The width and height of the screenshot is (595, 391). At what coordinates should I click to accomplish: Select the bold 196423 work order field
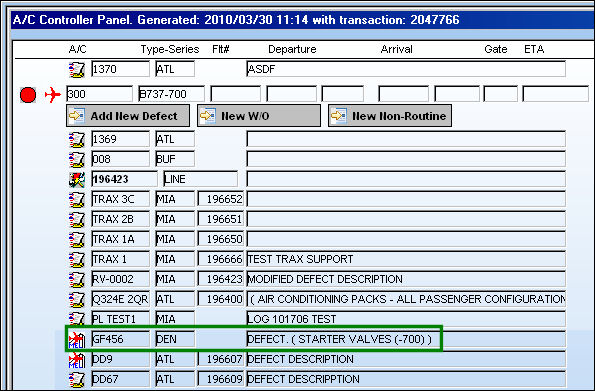[x=124, y=179]
